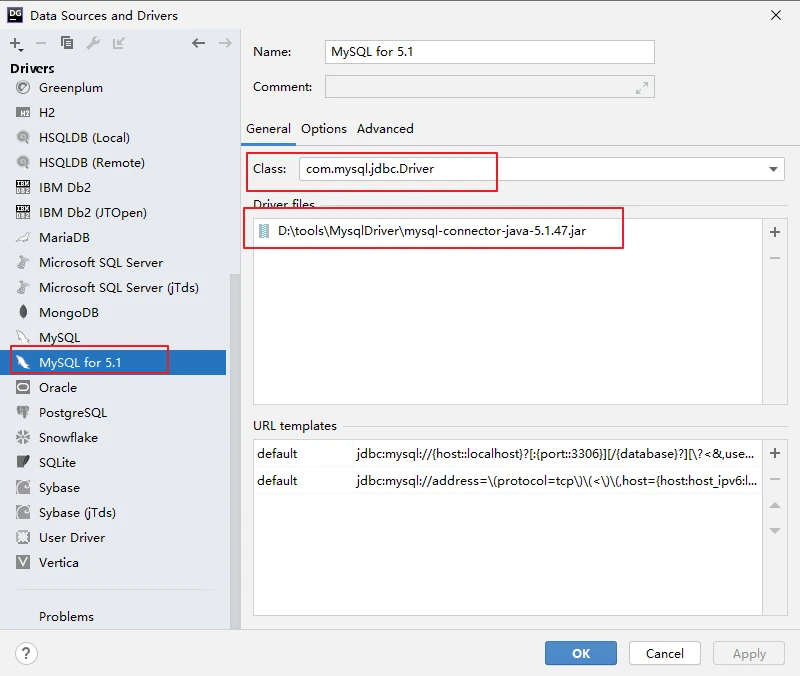
Task: Click the back arrow in toolbar
Action: pos(198,43)
